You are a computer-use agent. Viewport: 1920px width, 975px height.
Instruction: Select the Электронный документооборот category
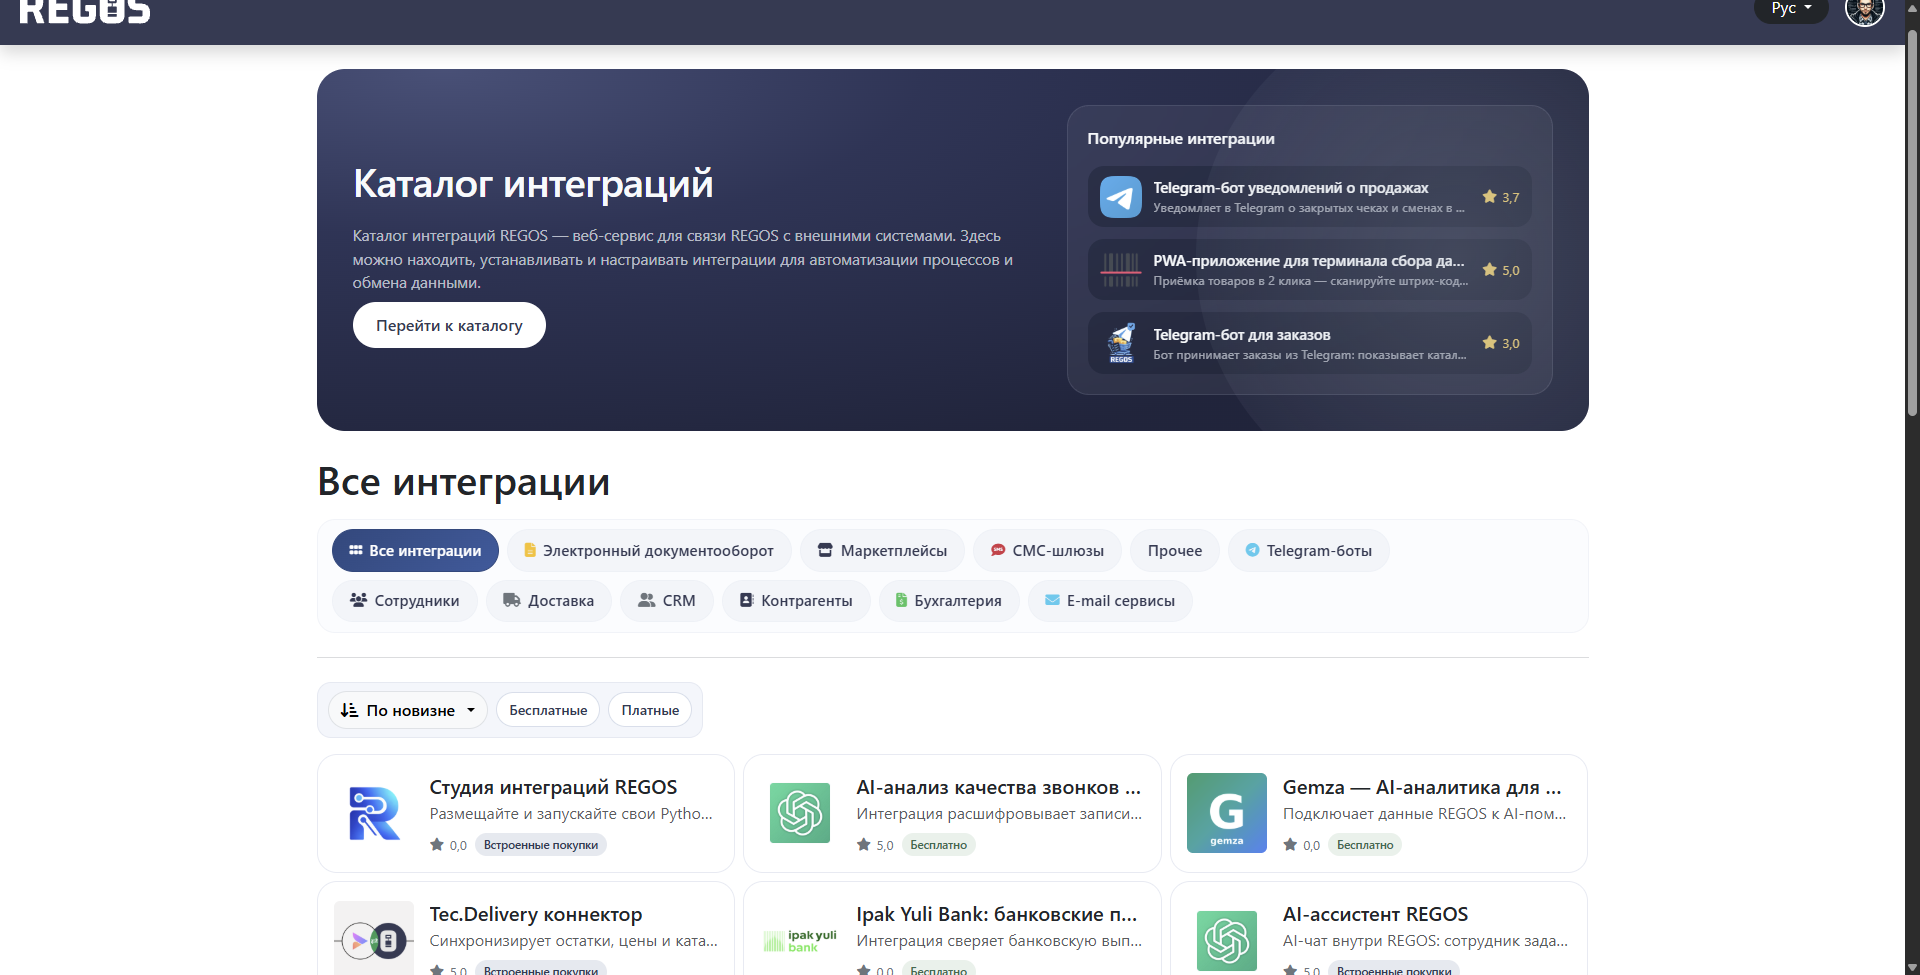649,550
